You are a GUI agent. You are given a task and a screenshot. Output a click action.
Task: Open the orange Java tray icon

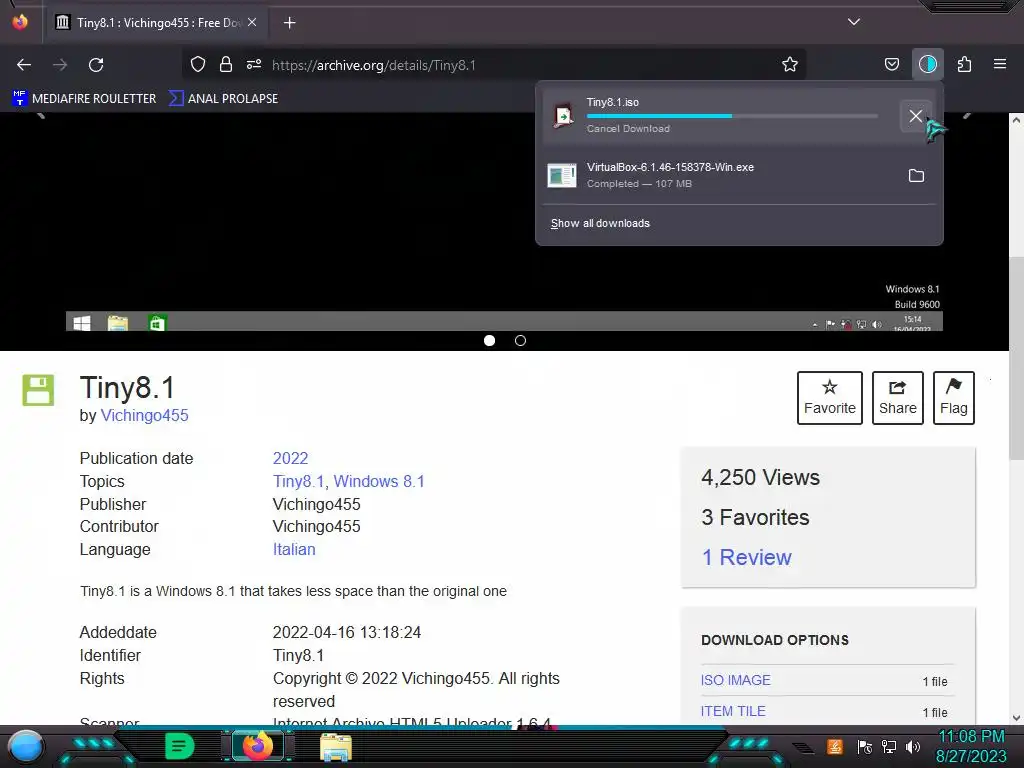coord(835,746)
